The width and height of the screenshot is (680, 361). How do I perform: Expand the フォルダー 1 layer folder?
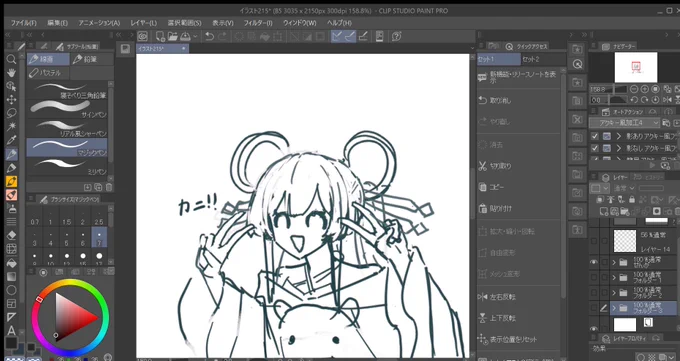(x=614, y=277)
